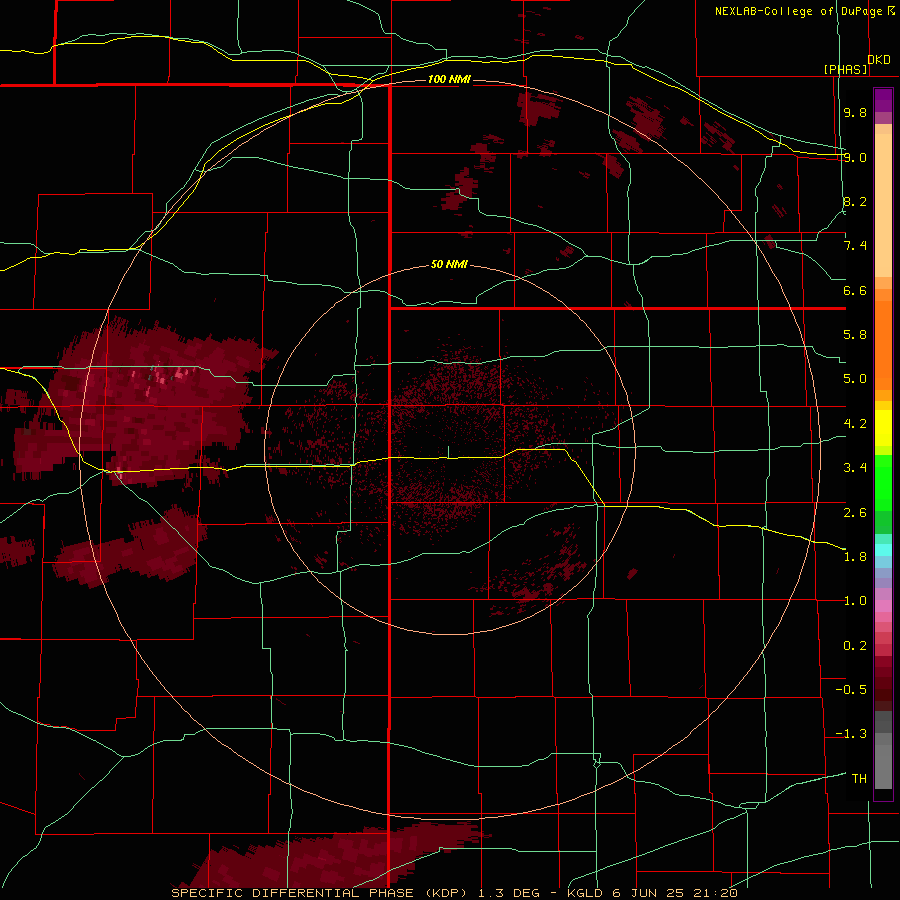Select the 1.8 scale value
This screenshot has width=900, height=900.
pos(855,557)
